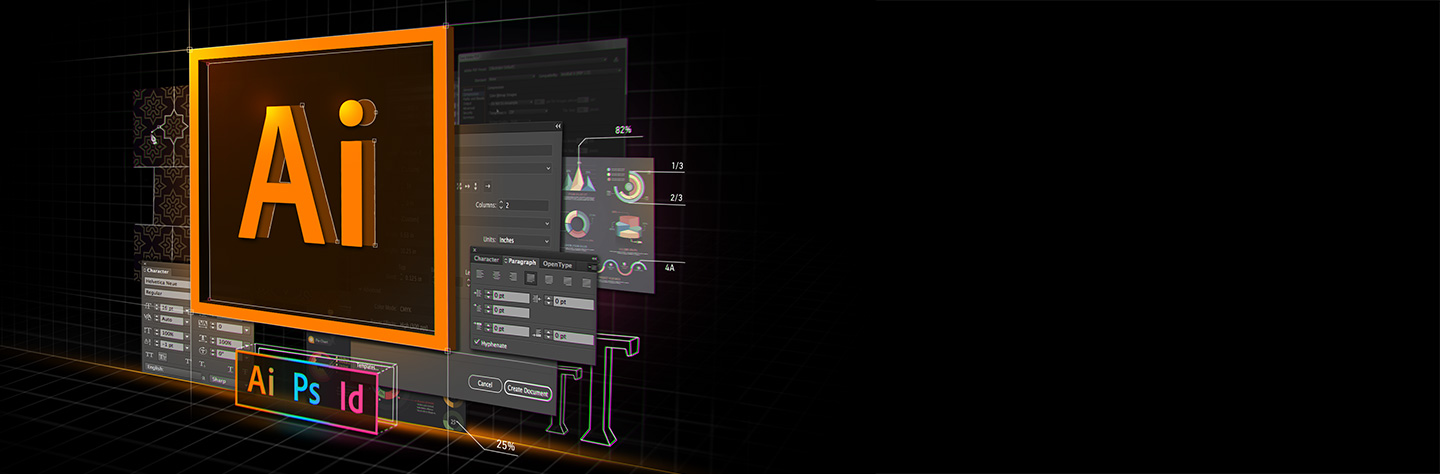The image size is (1440, 474).
Task: Click the donut chart in infographic
Action: (577, 224)
